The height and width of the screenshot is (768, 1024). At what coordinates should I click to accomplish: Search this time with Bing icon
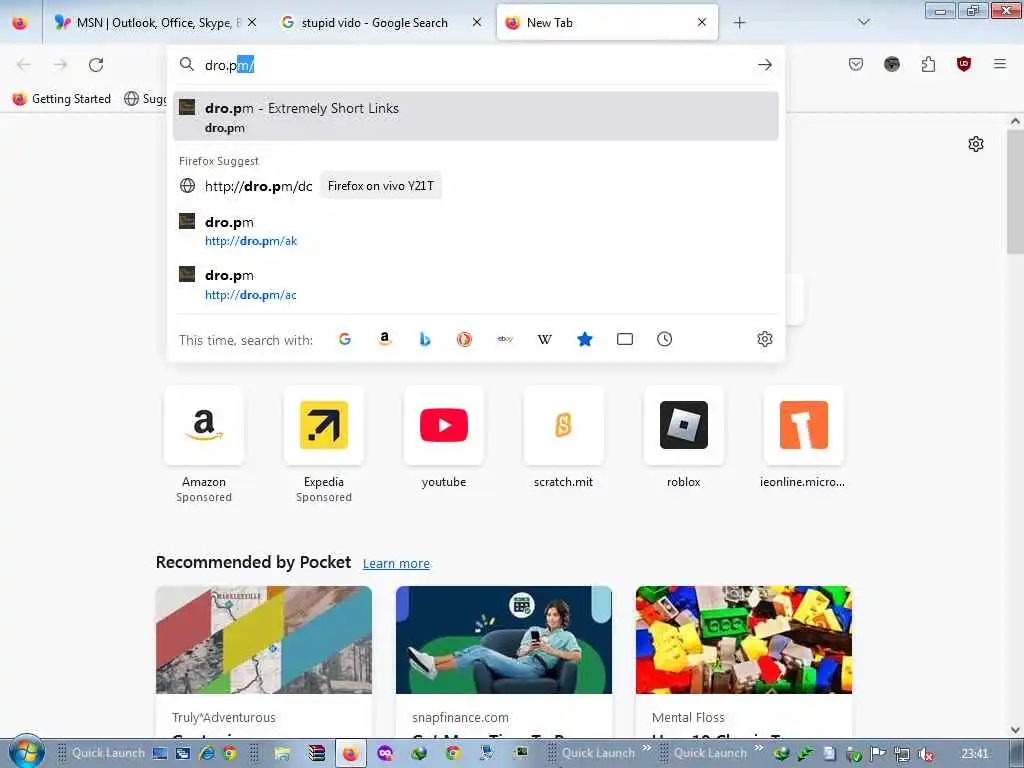[x=424, y=339]
